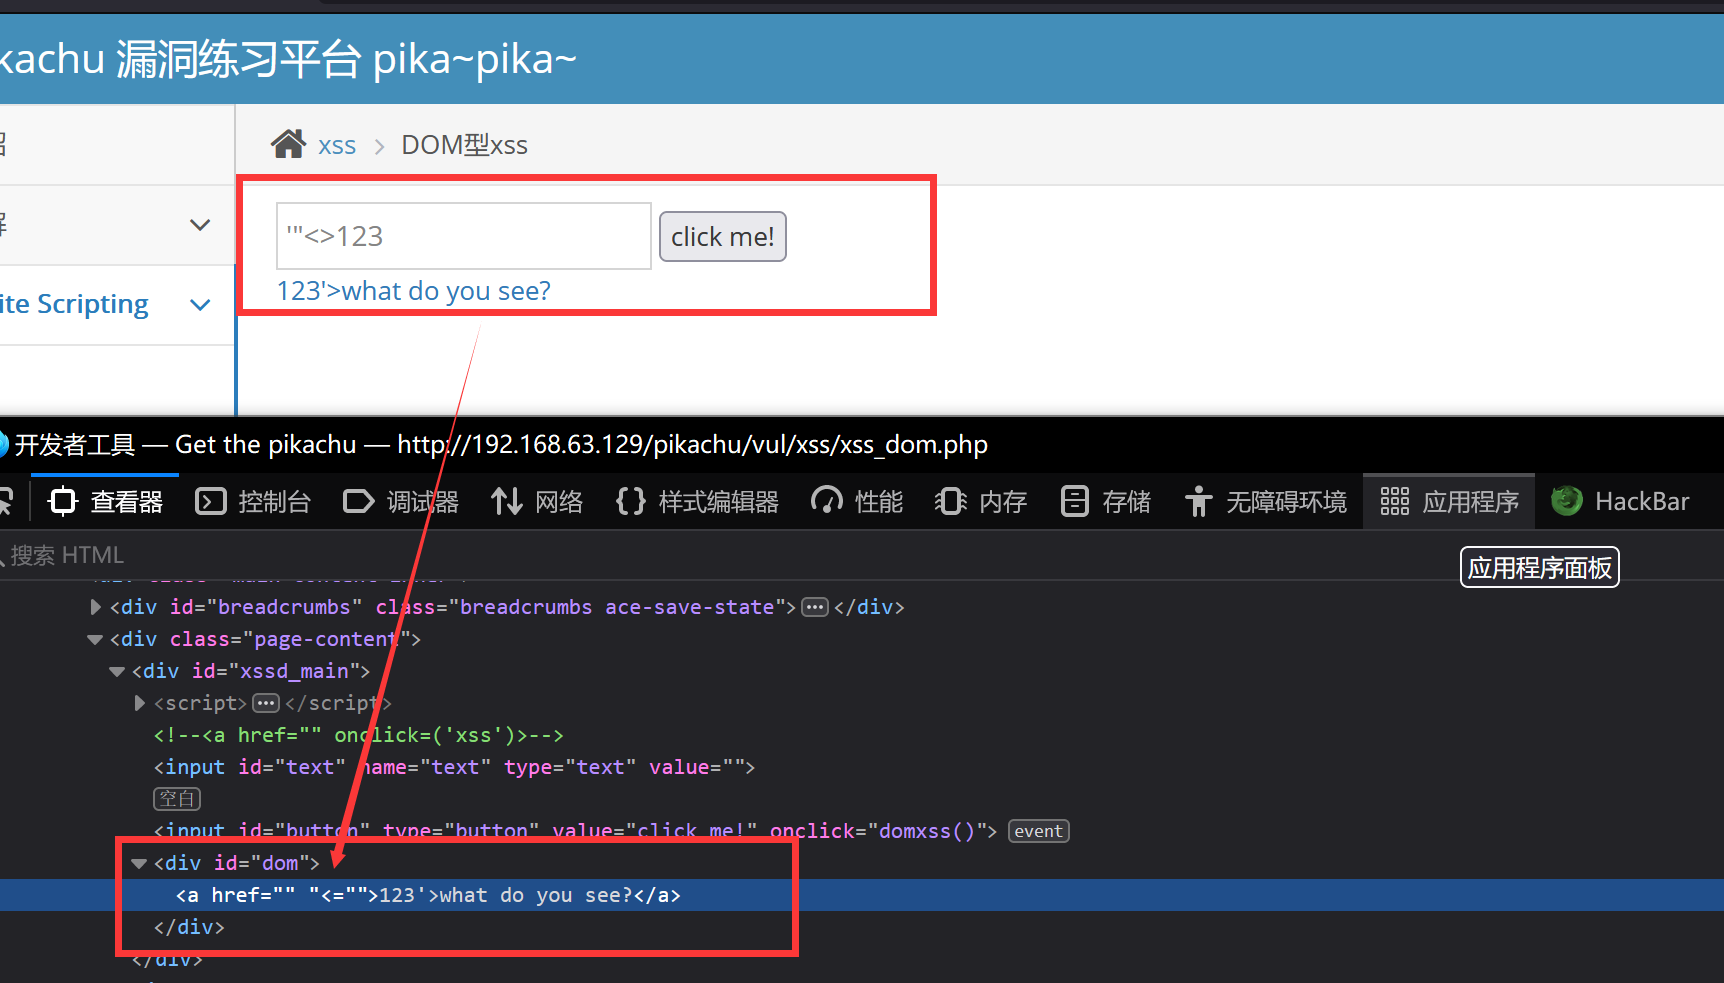Image resolution: width=1724 pixels, height=983 pixels.
Task: Select the comment node with onclick=('xss')
Action: pyautogui.click(x=359, y=735)
